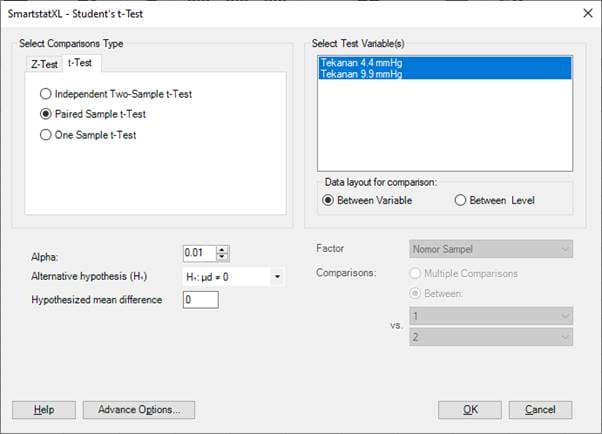Select Independent Two-Sample t-Test option
The image size is (602, 434).
pos(46,94)
